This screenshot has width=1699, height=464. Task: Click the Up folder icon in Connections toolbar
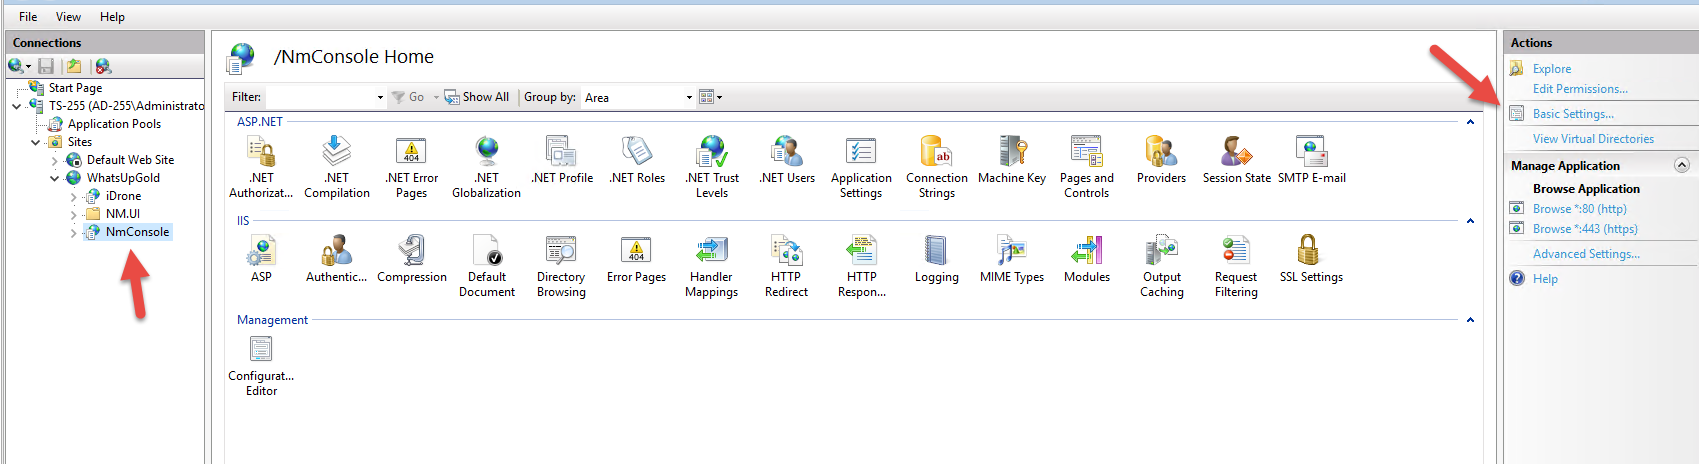click(74, 66)
